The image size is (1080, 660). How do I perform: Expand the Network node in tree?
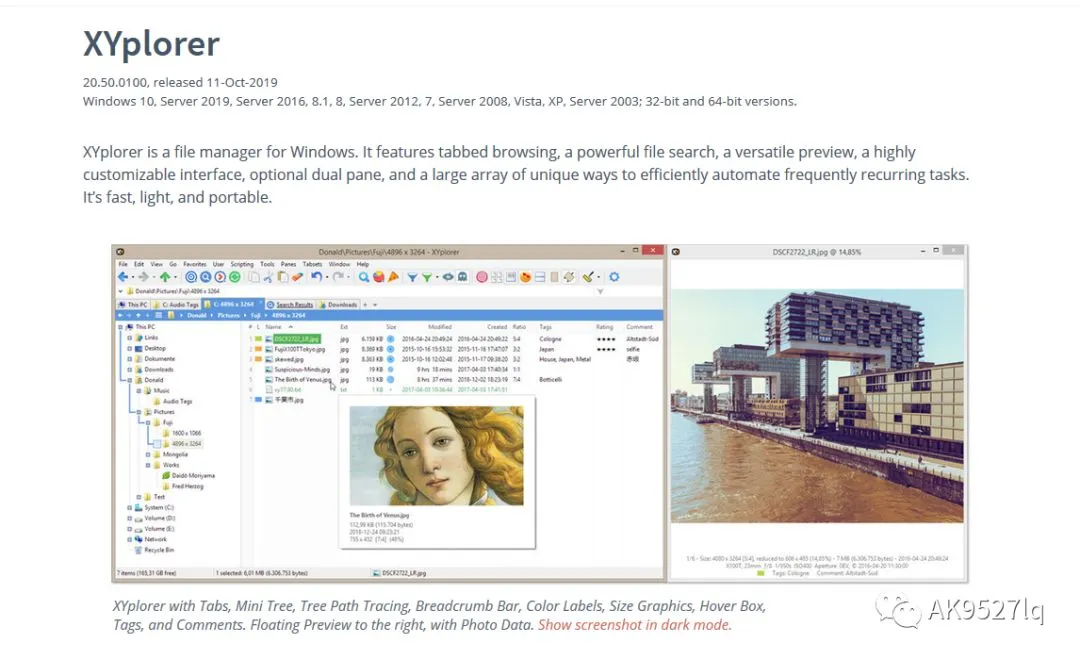pyautogui.click(x=129, y=539)
